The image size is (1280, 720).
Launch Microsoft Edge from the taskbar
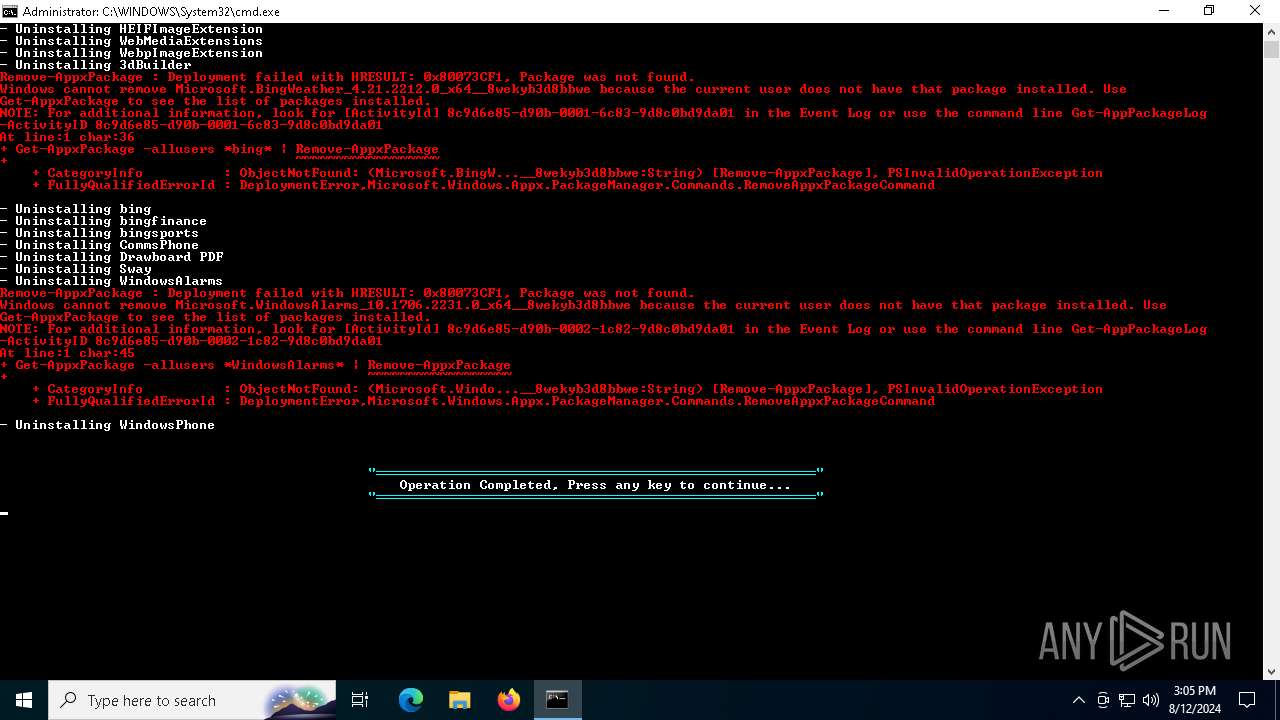click(x=411, y=700)
